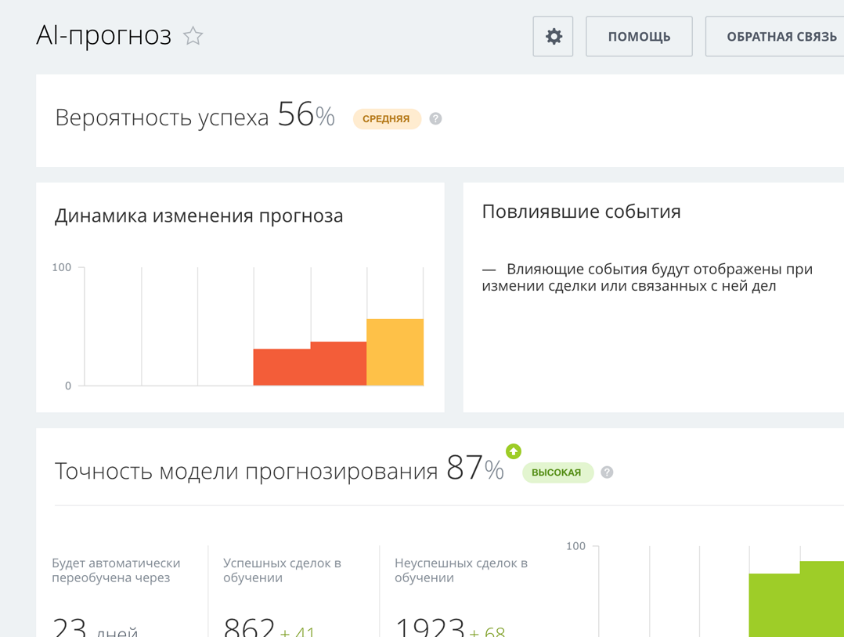Open the ПОМОЩЬ menu
Image resolution: width=844 pixels, height=637 pixels.
(x=638, y=36)
